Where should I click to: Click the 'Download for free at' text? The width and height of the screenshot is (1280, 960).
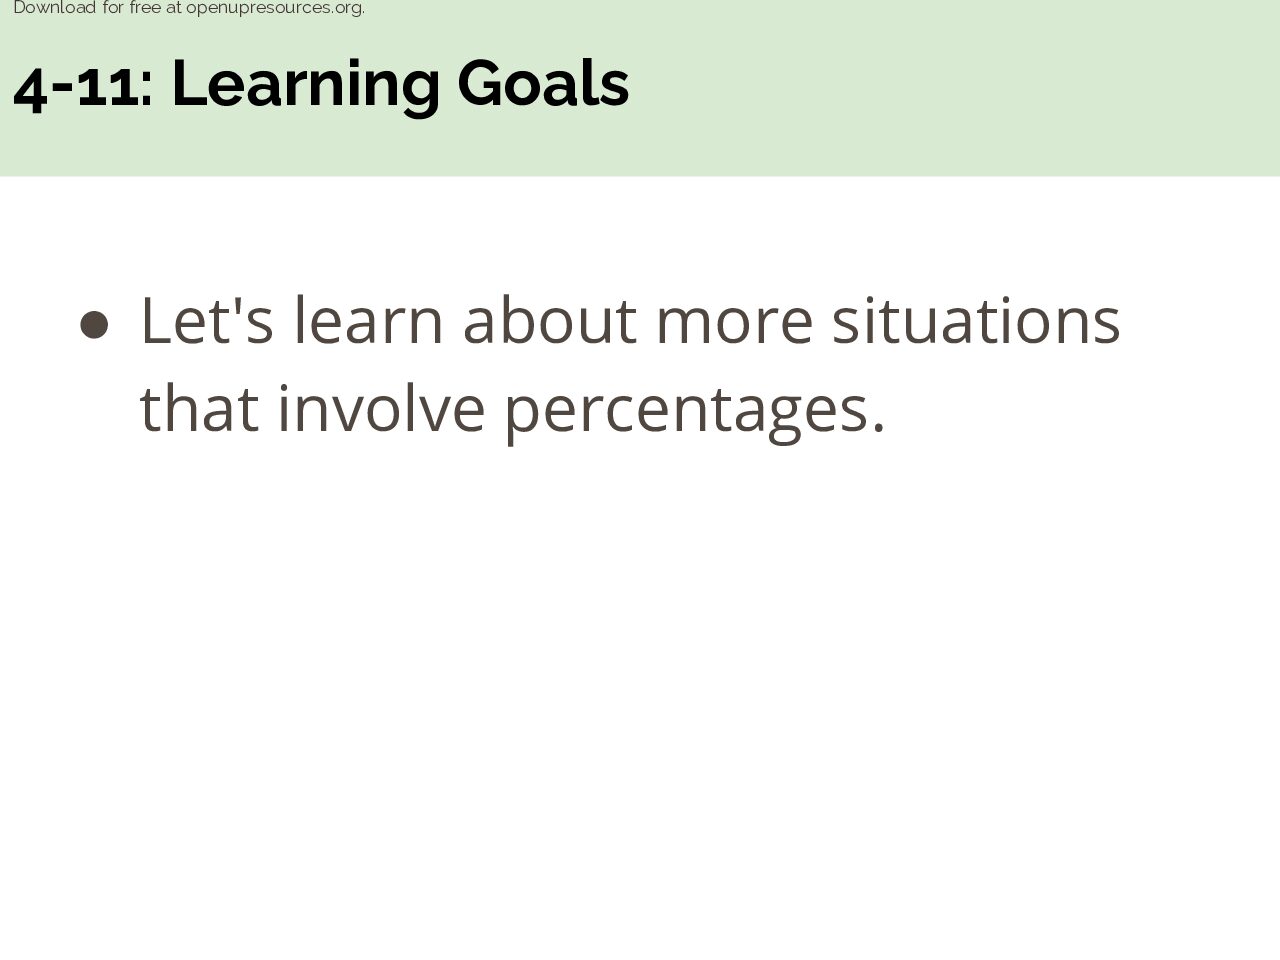(x=97, y=8)
